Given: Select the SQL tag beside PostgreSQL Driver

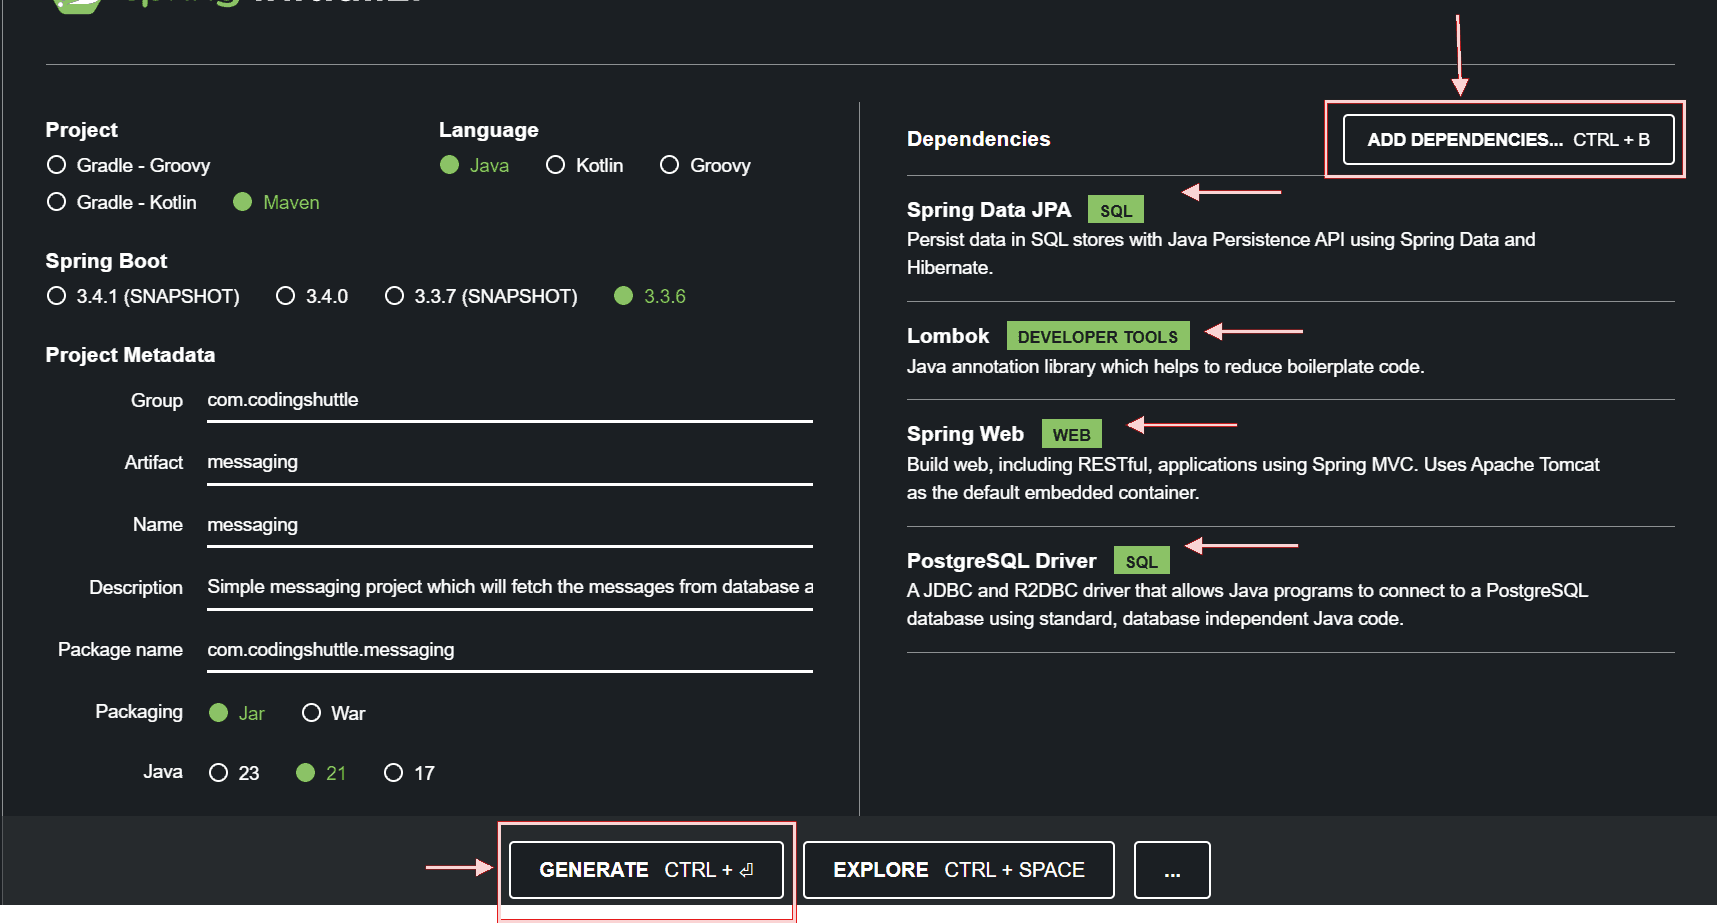Looking at the screenshot, I should click(1141, 562).
